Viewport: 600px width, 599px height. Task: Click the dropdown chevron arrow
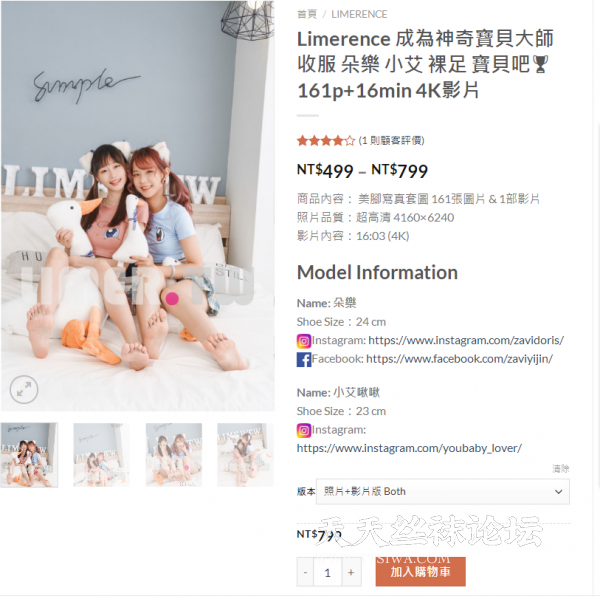559,492
